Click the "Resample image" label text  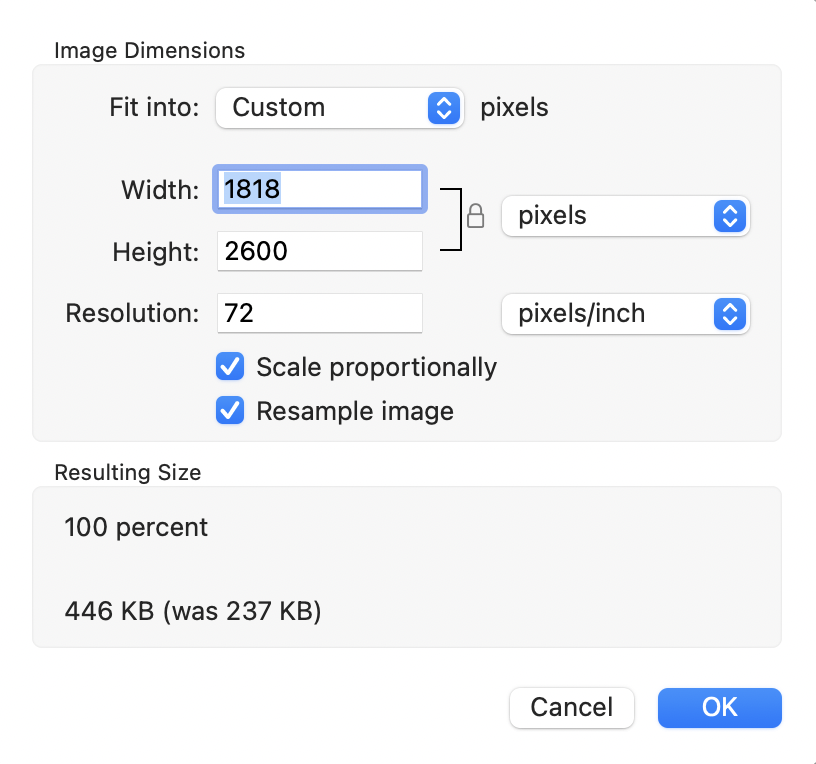[x=355, y=411]
